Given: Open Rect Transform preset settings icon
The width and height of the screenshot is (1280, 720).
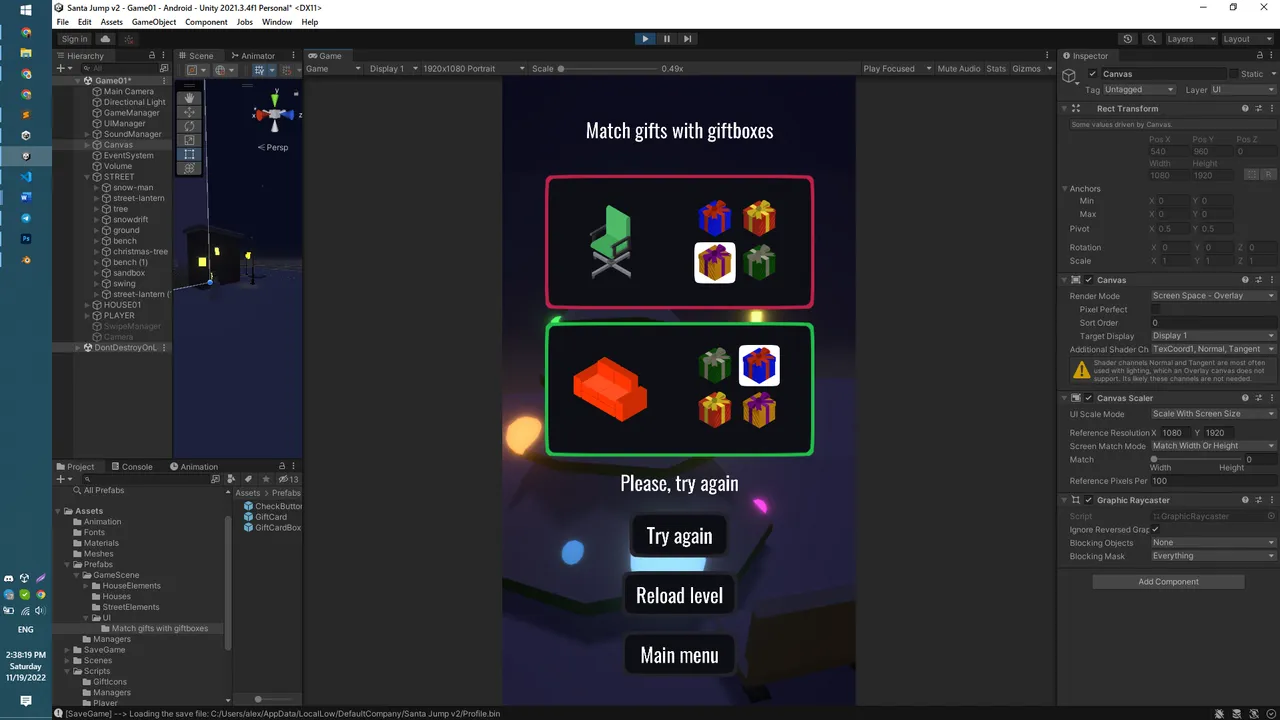Looking at the screenshot, I should (1258, 108).
